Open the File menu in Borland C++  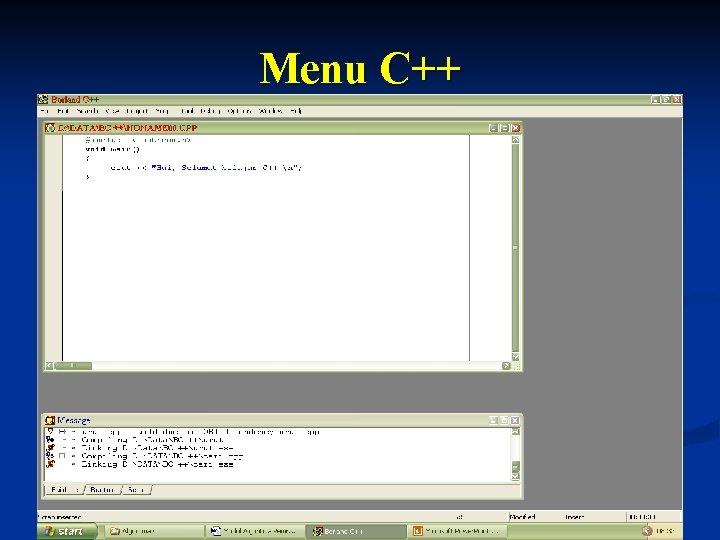click(x=45, y=111)
